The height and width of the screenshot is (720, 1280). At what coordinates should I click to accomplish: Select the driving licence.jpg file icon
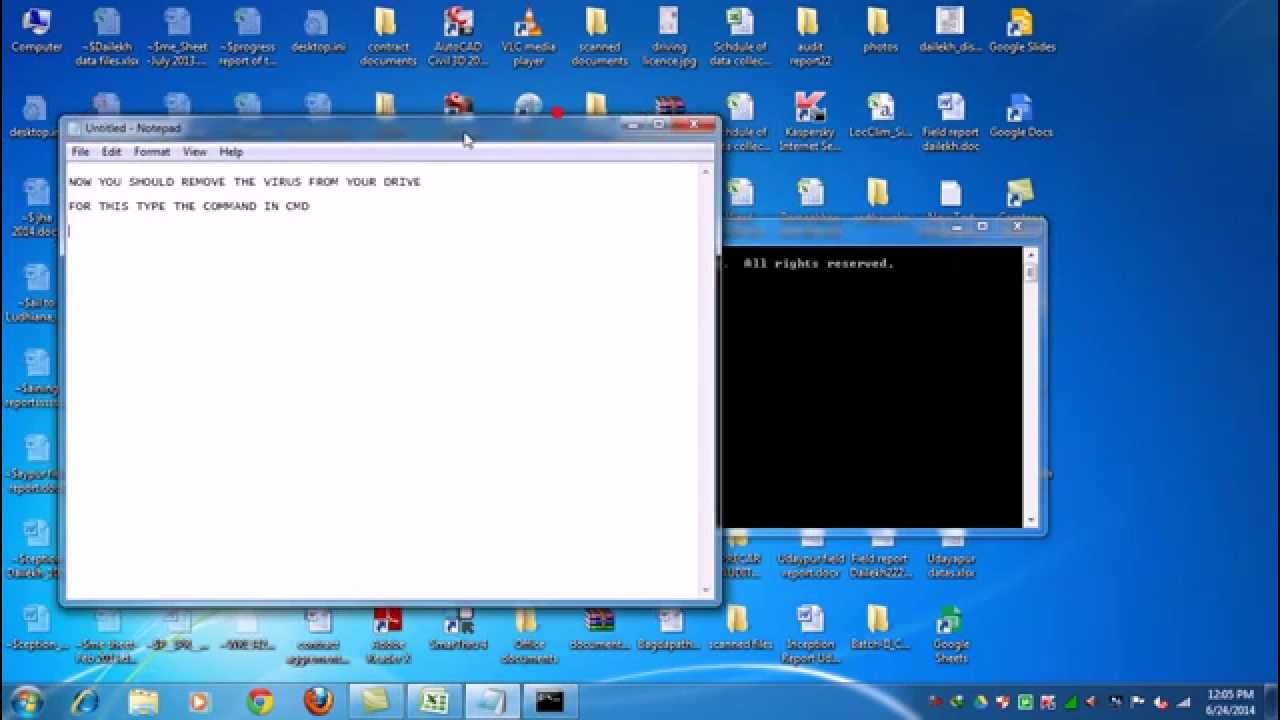[x=669, y=37]
